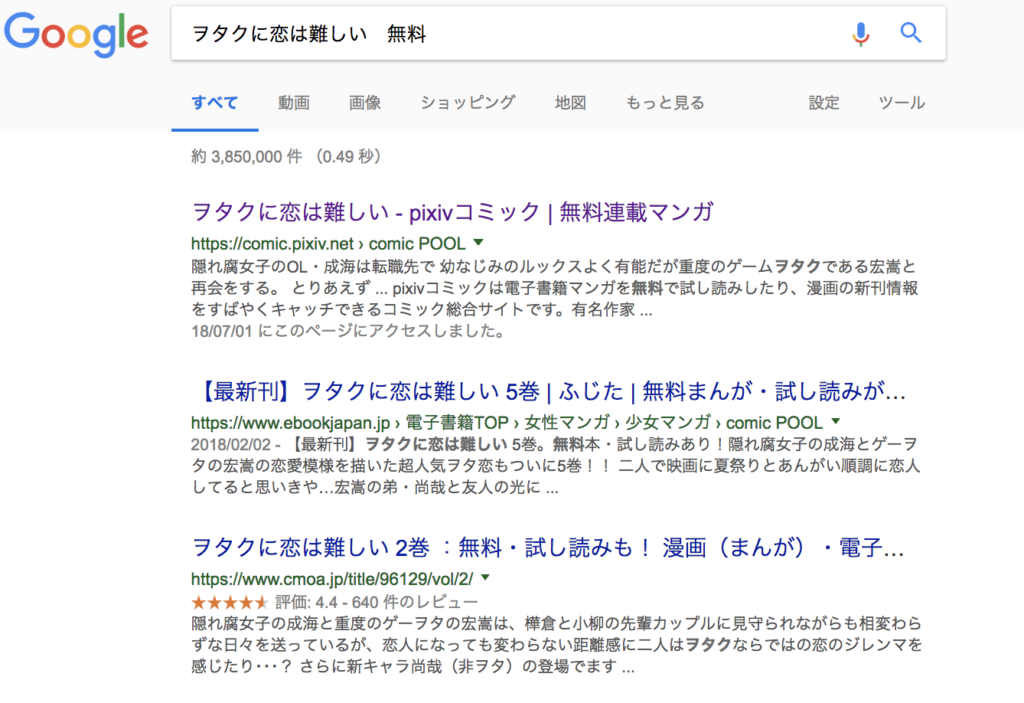Click the star rating of cmoa result

coord(229,602)
